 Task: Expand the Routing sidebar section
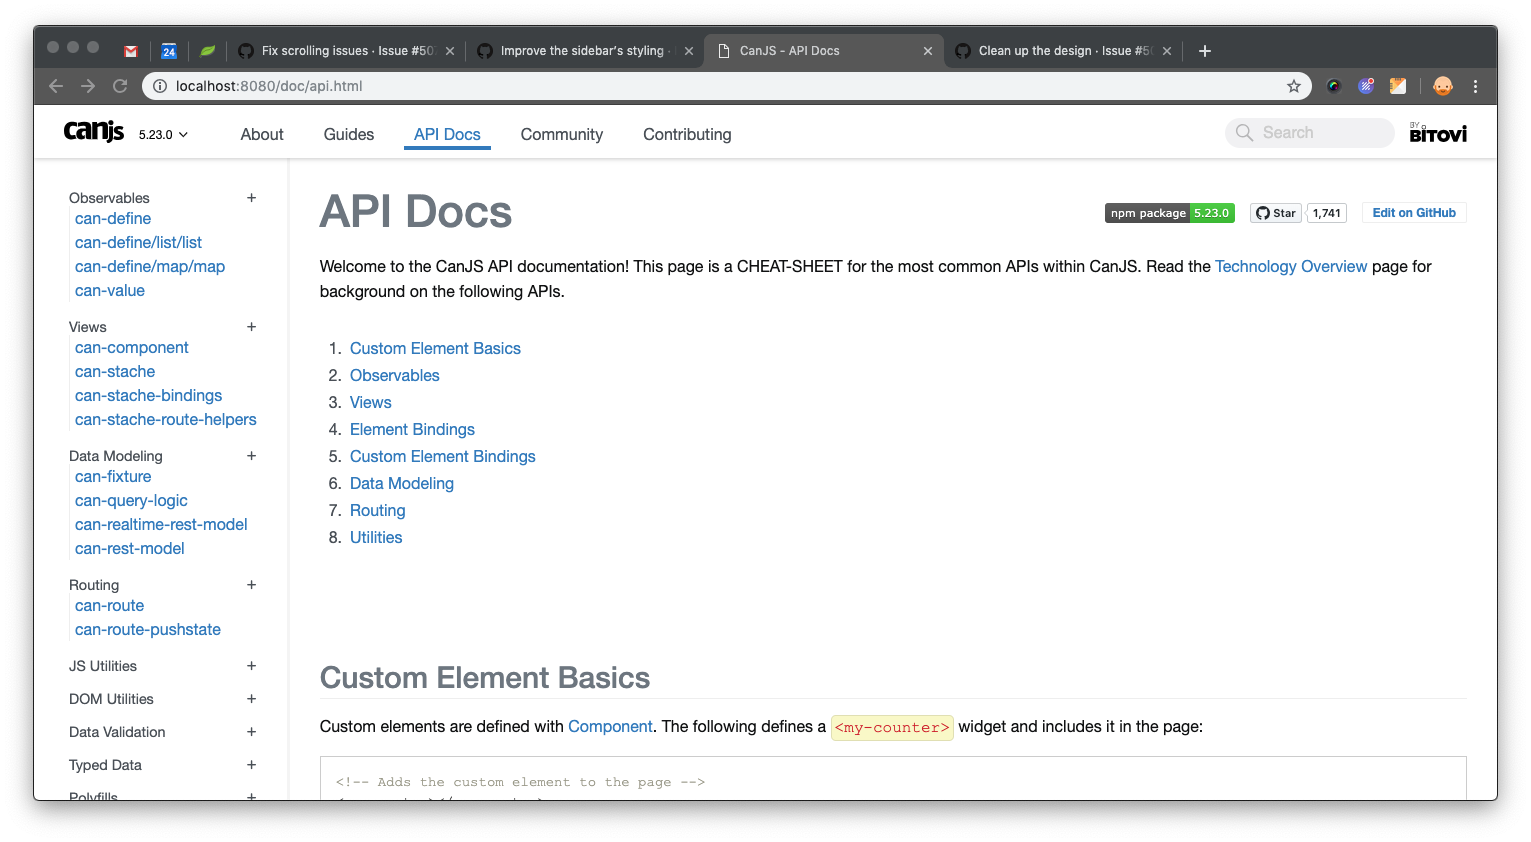click(252, 585)
